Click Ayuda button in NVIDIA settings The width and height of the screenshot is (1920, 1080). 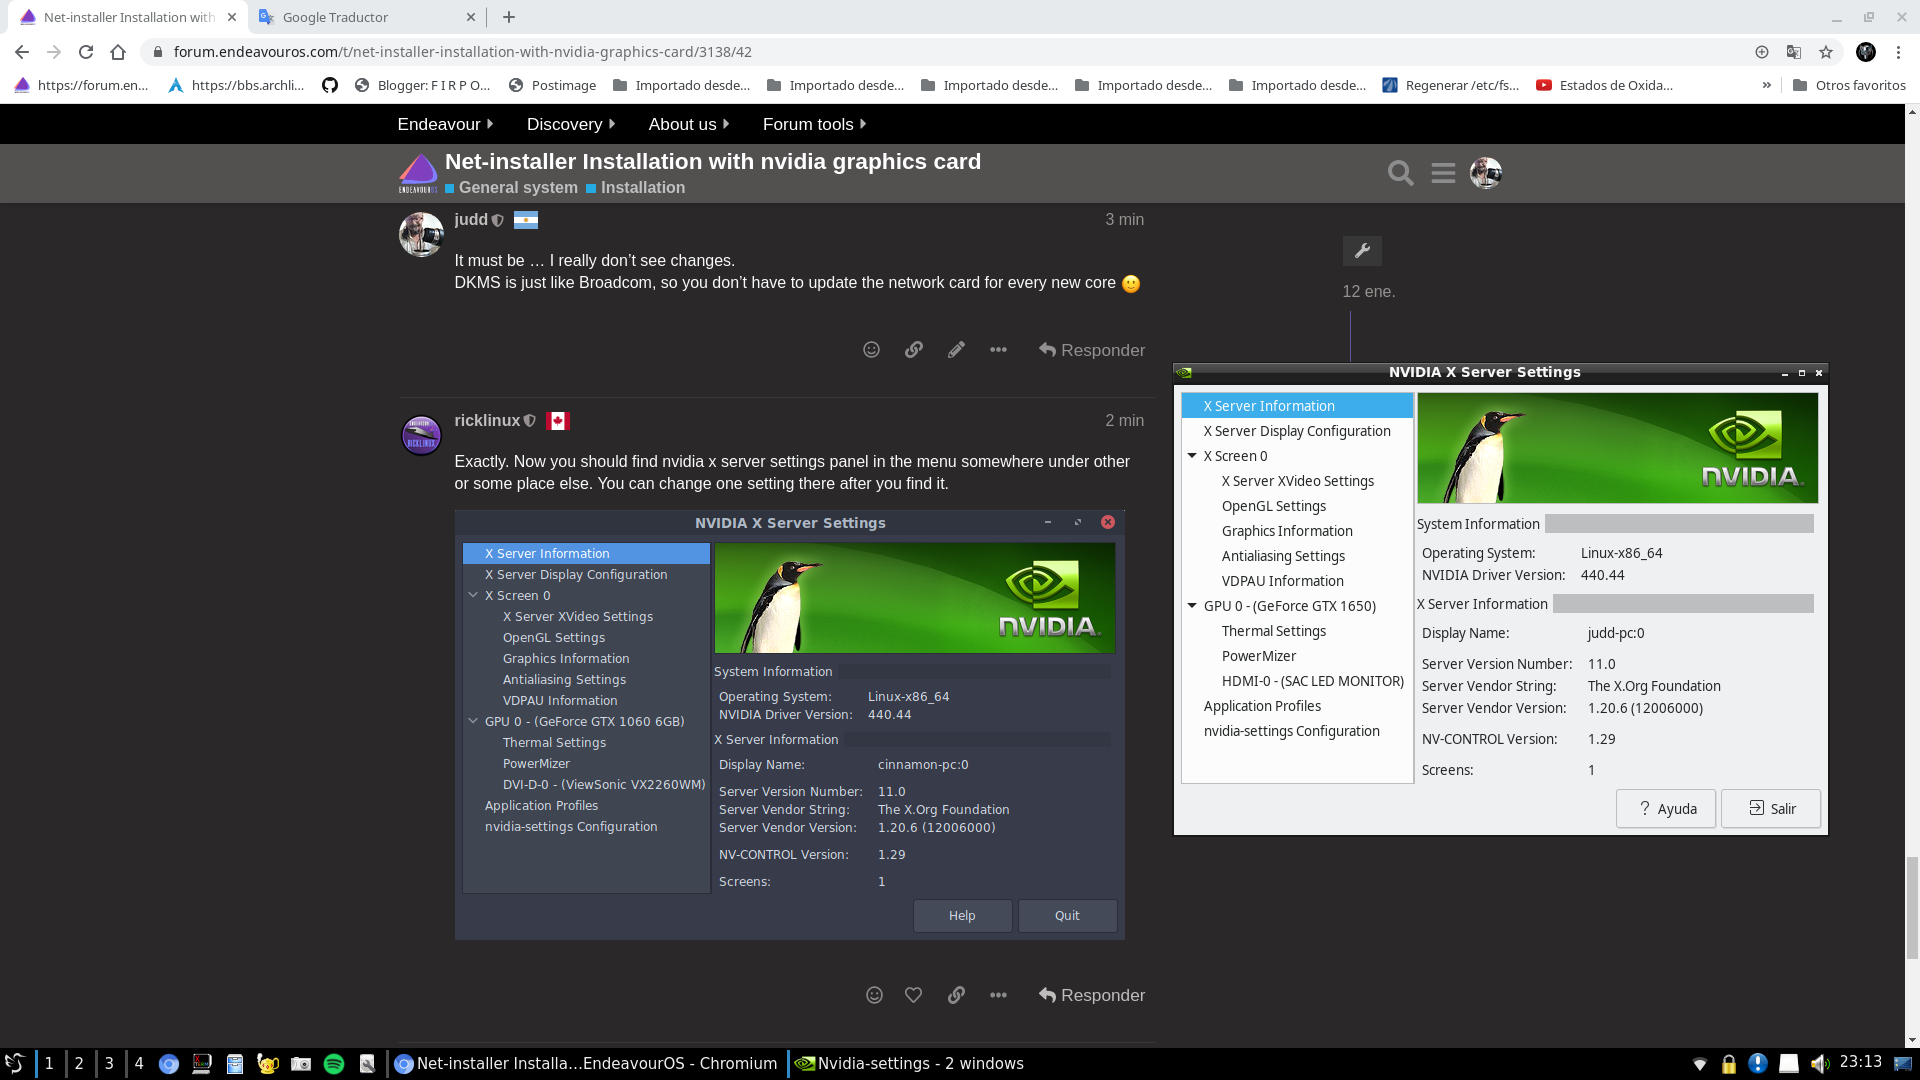pos(1666,809)
